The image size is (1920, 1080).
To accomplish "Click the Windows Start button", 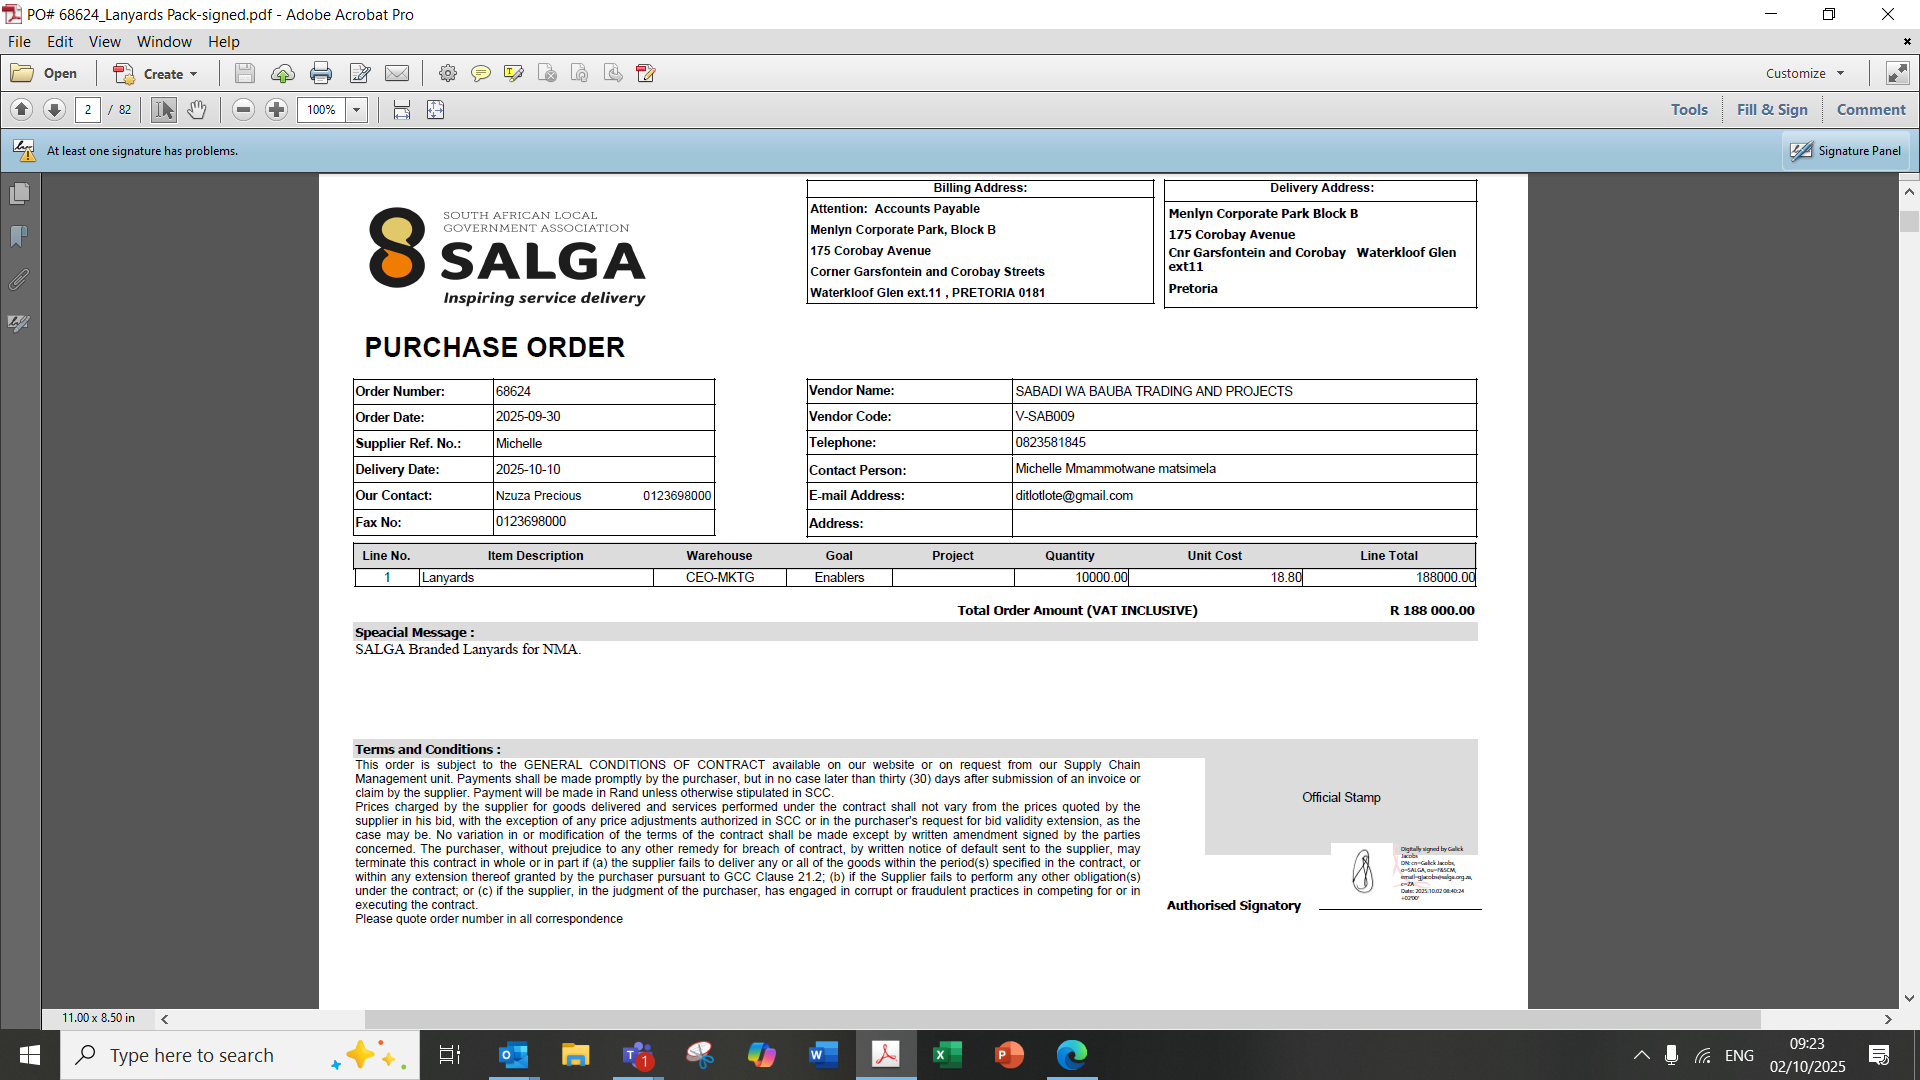I will 30,1055.
